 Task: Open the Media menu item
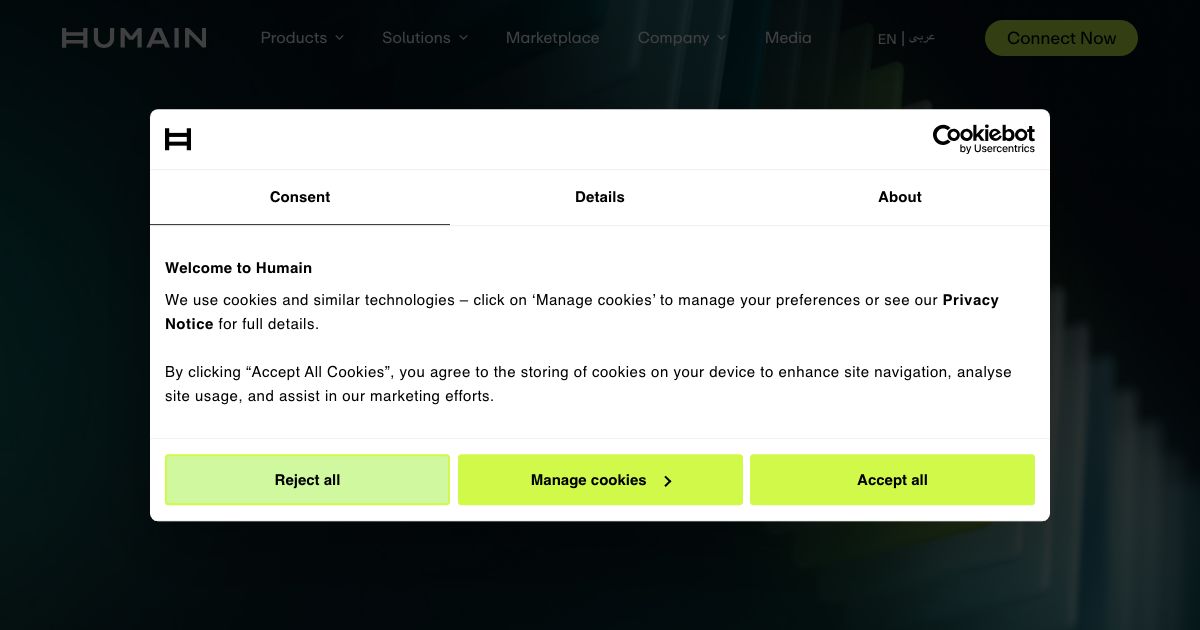(x=788, y=38)
